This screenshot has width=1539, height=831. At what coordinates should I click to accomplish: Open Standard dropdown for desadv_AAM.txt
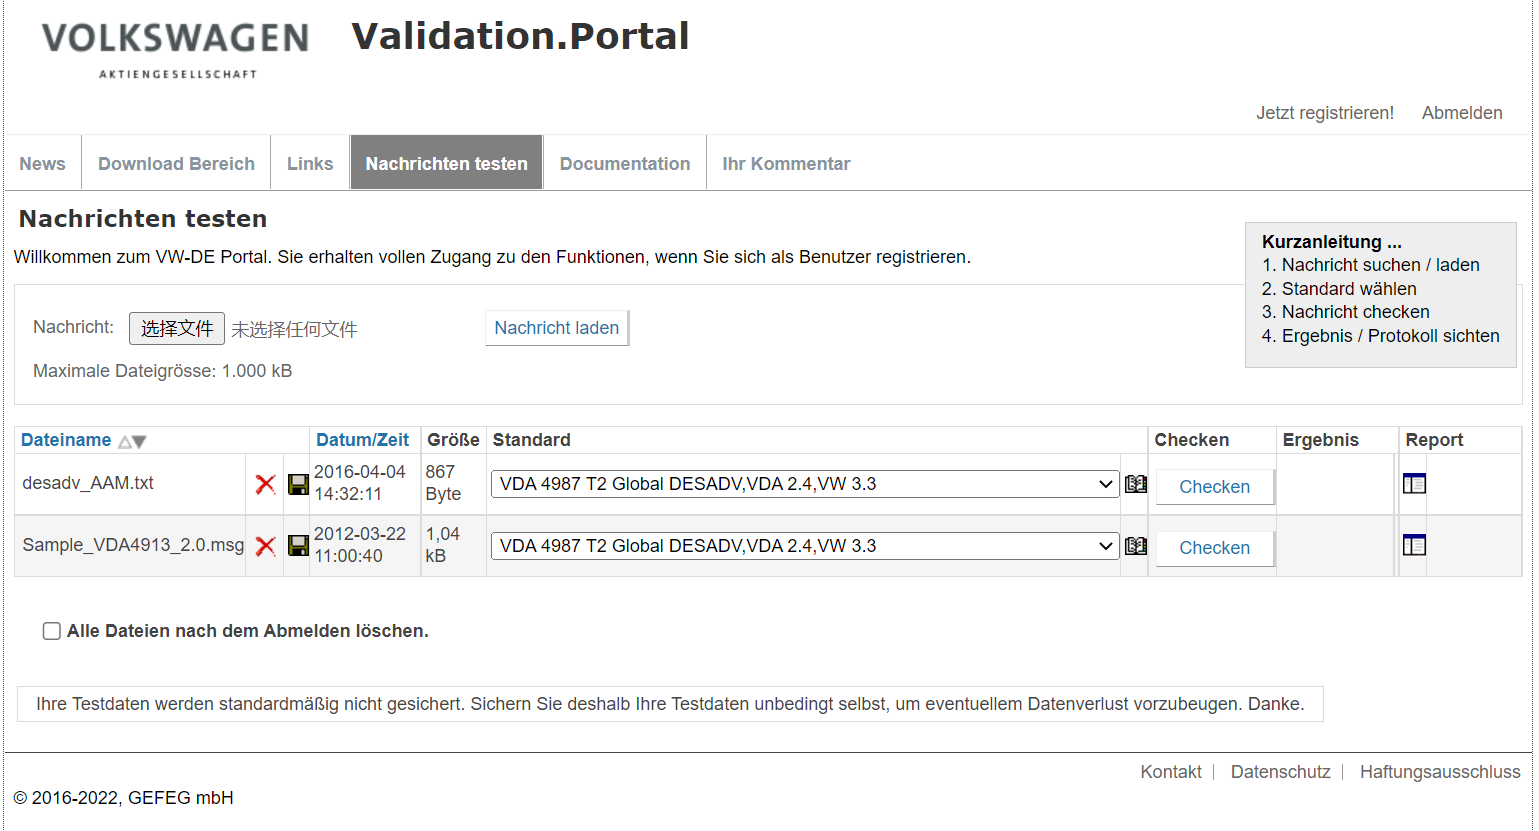click(x=804, y=484)
